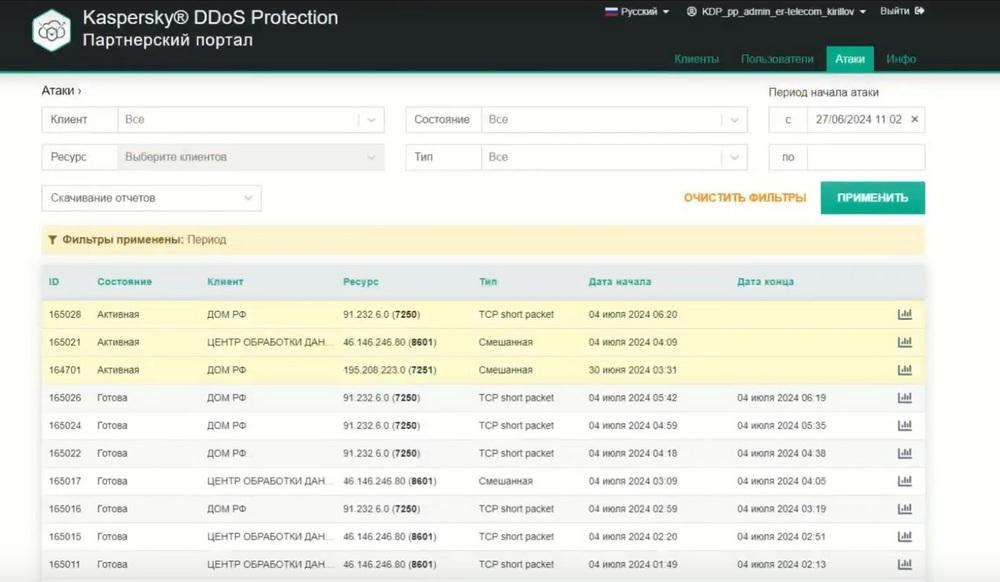The height and width of the screenshot is (582, 1000).
Task: Click ОЧИСТИТЬ ФИЛЬТРЫ link
Action: click(x=745, y=198)
